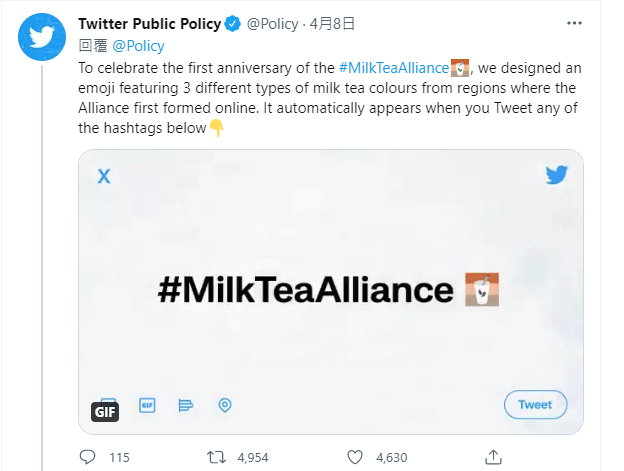Click the blue X close icon in GIF

tap(104, 176)
